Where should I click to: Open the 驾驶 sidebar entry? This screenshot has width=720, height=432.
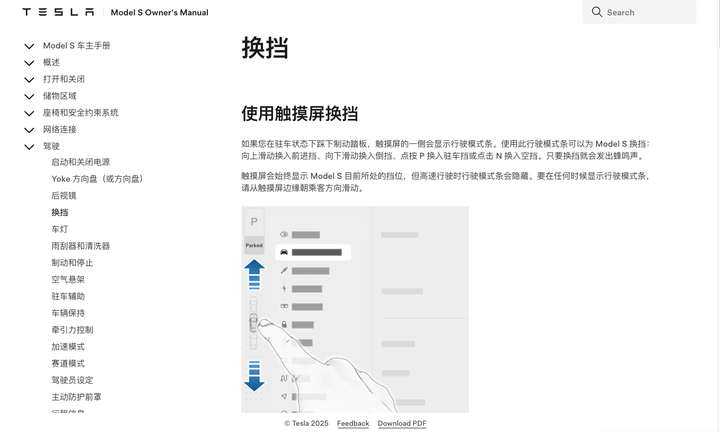point(51,146)
